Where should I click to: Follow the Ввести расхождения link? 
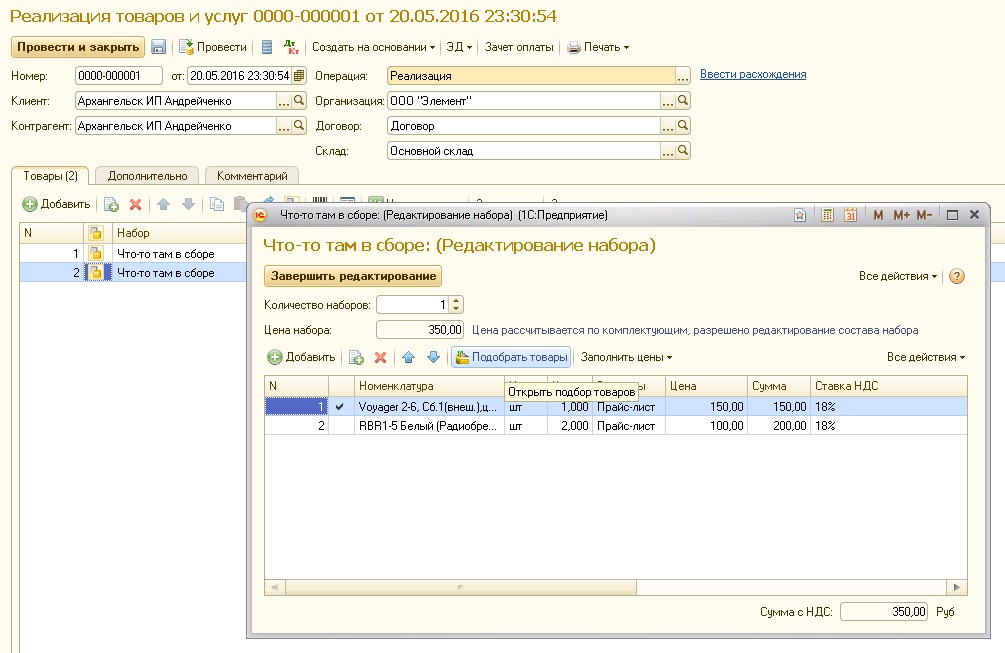pyautogui.click(x=753, y=75)
